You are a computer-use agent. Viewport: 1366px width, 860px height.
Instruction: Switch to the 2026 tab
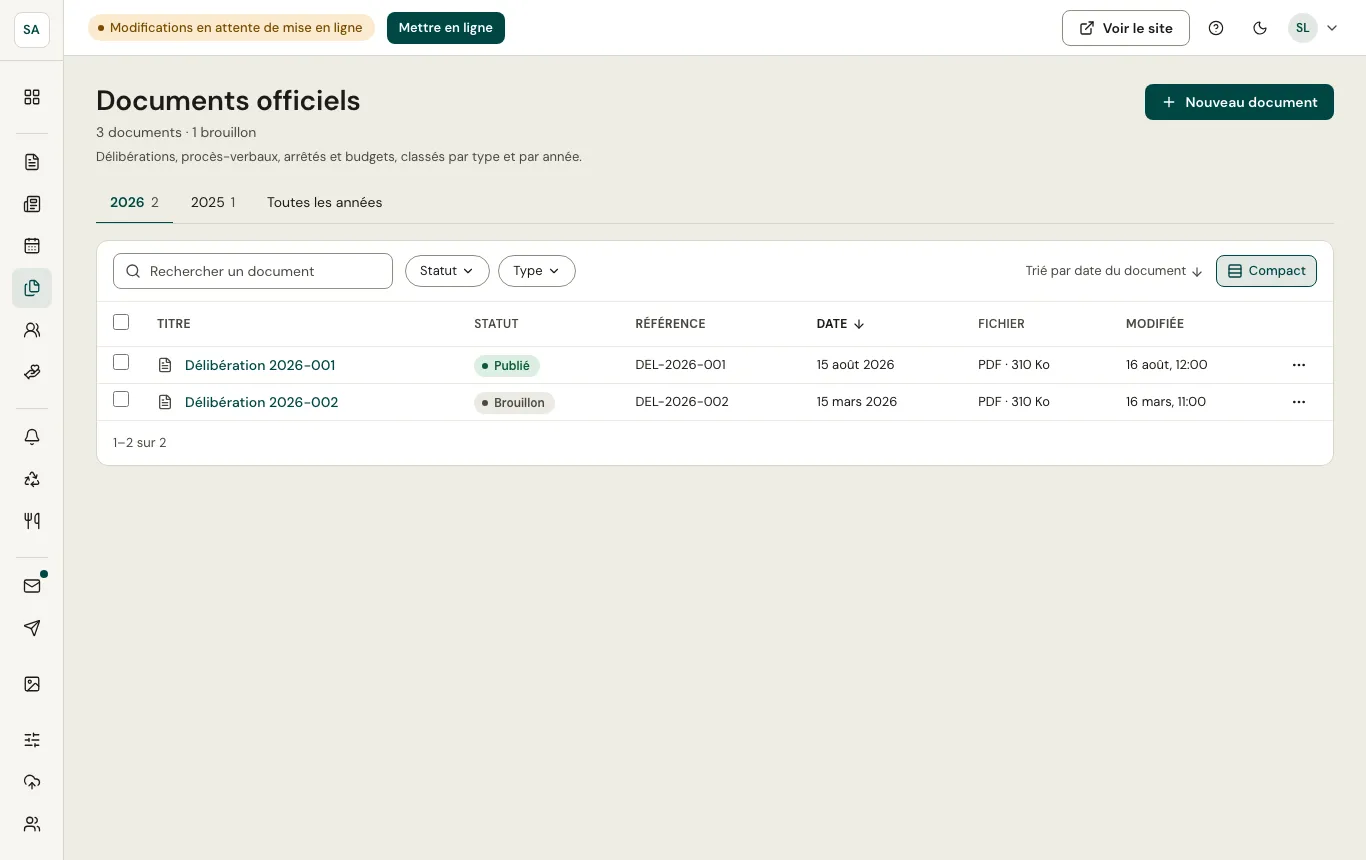click(x=134, y=202)
